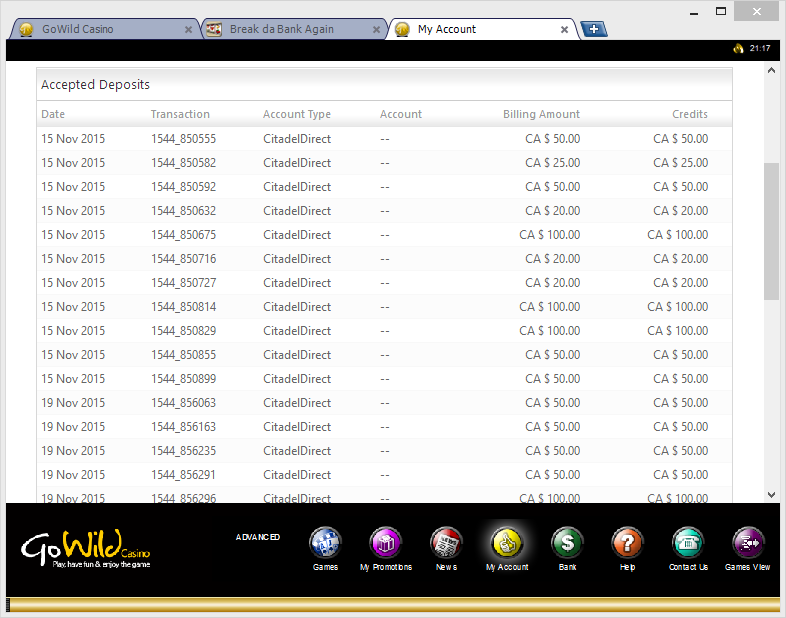Minimize the casino window
Viewport: 786px width, 618px height.
click(694, 12)
